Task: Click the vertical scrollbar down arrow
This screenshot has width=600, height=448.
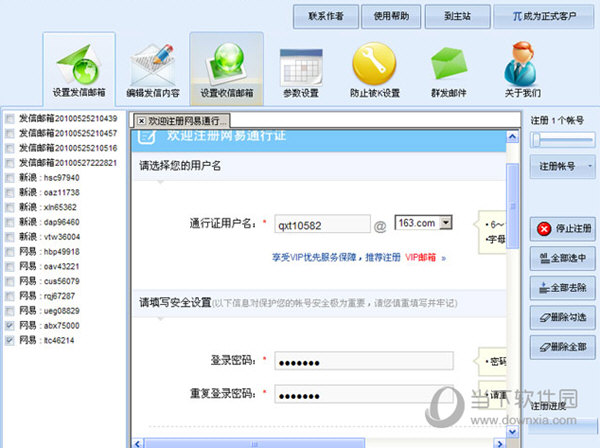Action: 512,432
